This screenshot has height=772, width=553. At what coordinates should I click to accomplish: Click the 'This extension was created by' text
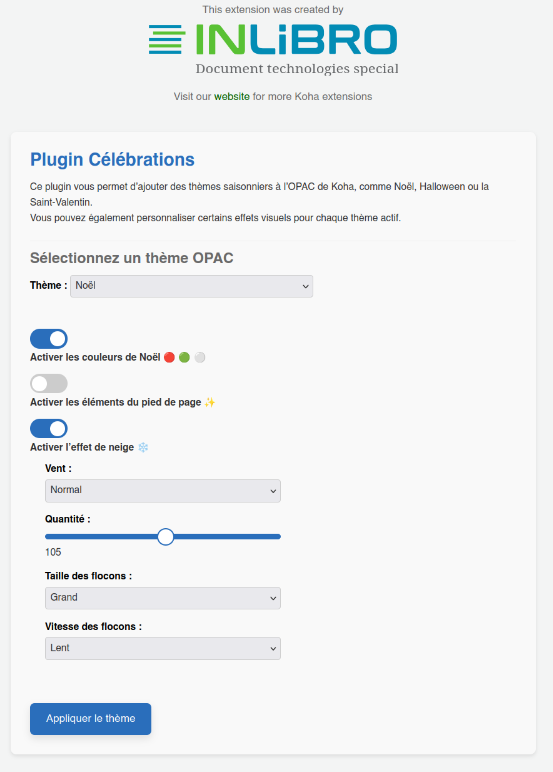coord(273,9)
